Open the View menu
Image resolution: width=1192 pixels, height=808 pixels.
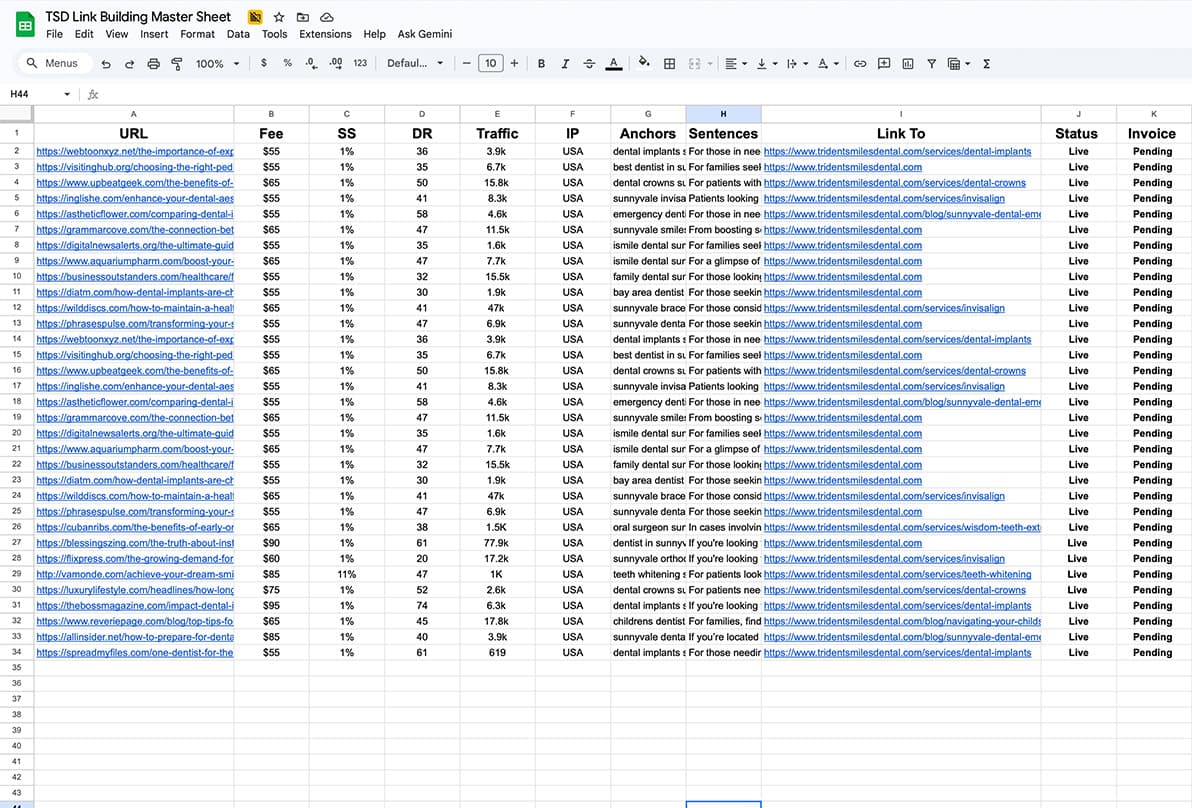click(116, 34)
